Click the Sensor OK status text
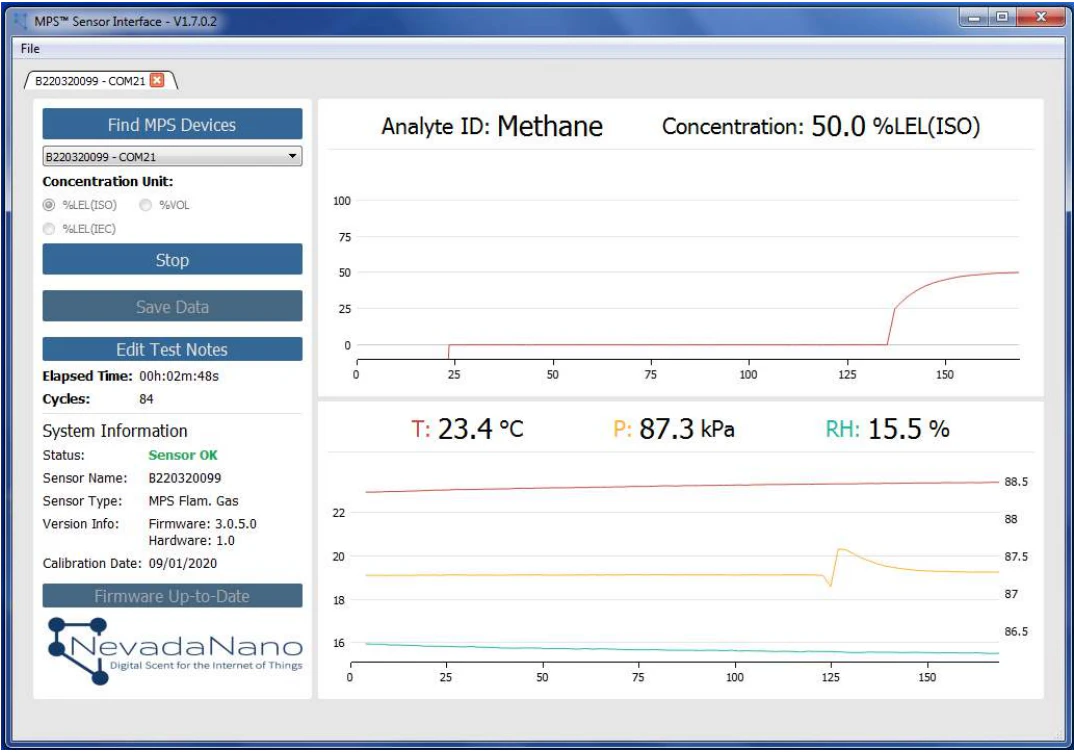Image resolution: width=1074 pixels, height=754 pixels. [183, 455]
